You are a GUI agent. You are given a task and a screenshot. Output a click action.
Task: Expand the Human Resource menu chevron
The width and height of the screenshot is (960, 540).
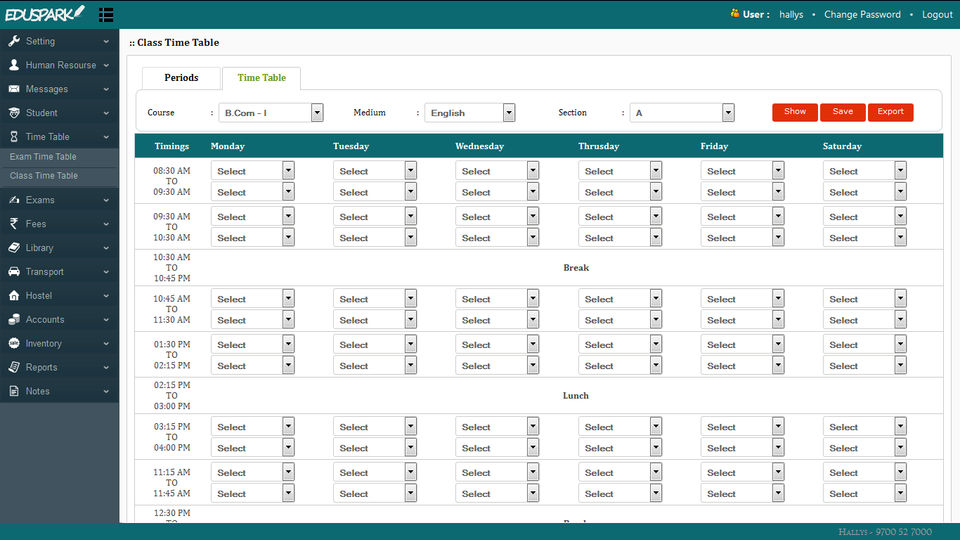point(106,66)
